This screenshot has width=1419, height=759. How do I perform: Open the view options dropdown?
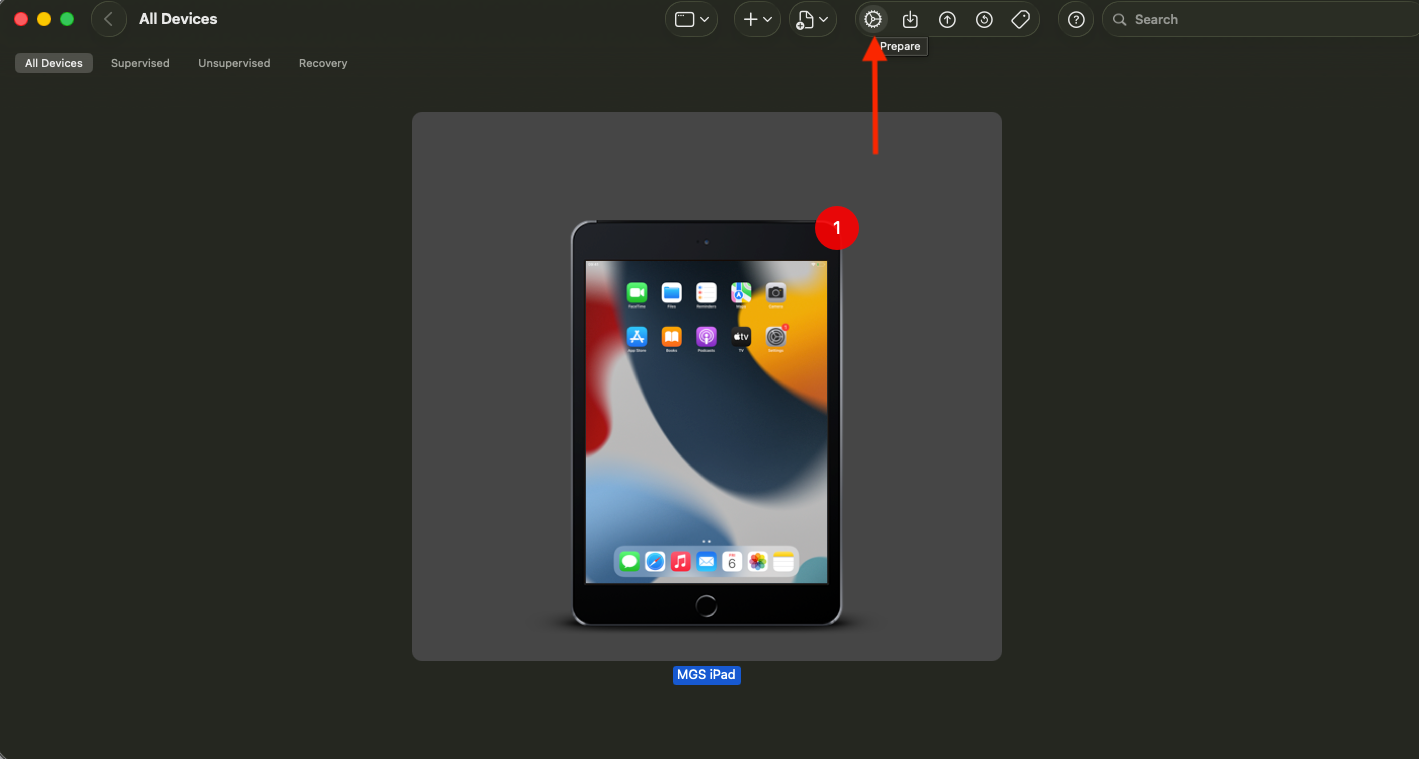[x=691, y=19]
